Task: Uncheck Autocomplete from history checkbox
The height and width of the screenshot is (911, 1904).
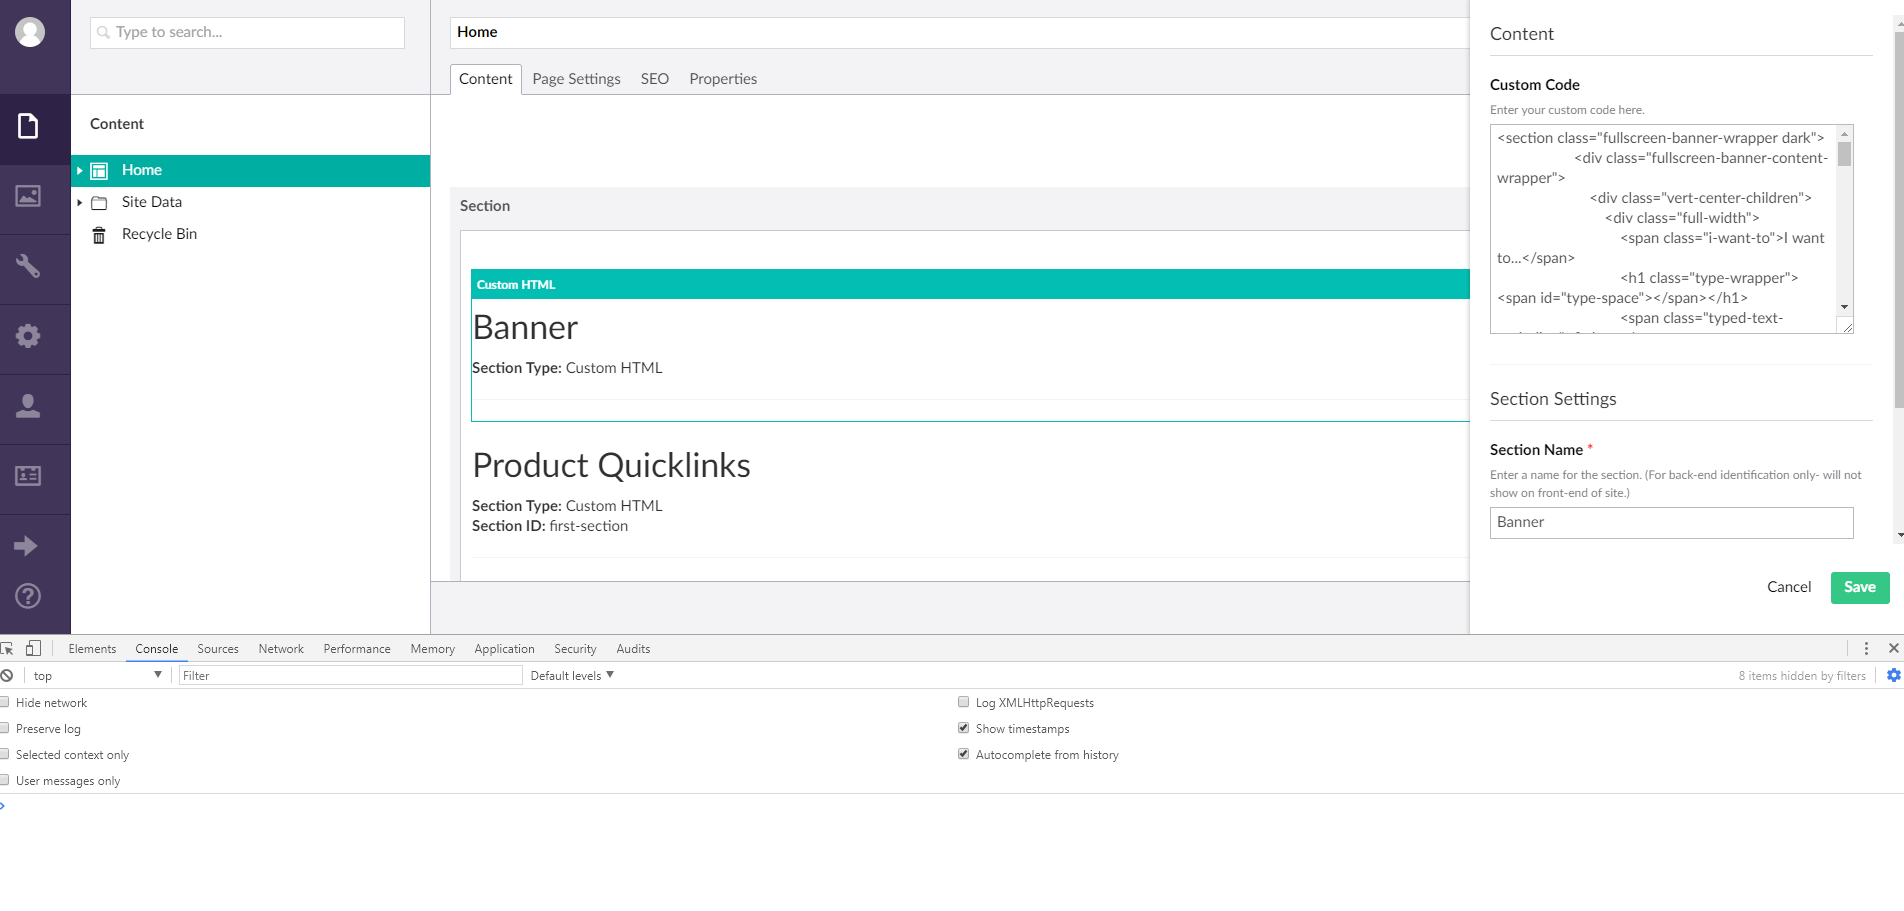Action: coord(964,754)
